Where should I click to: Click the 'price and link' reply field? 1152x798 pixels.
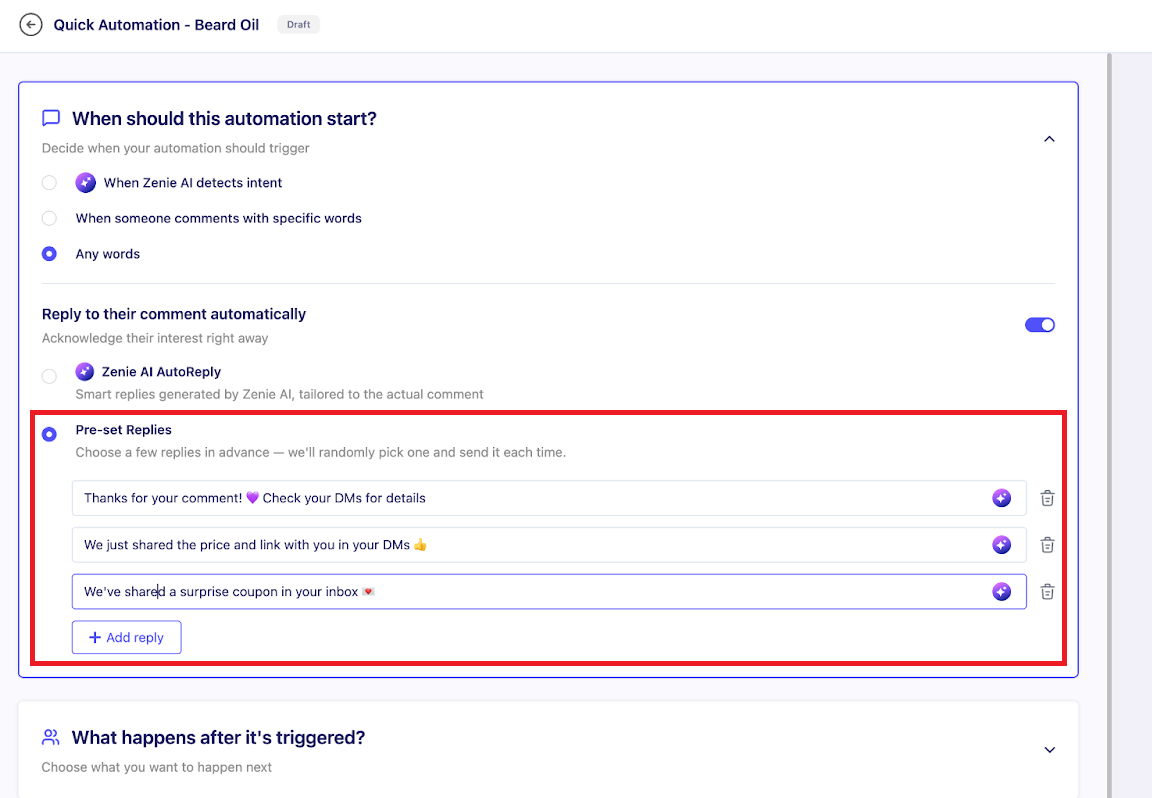[x=500, y=545]
